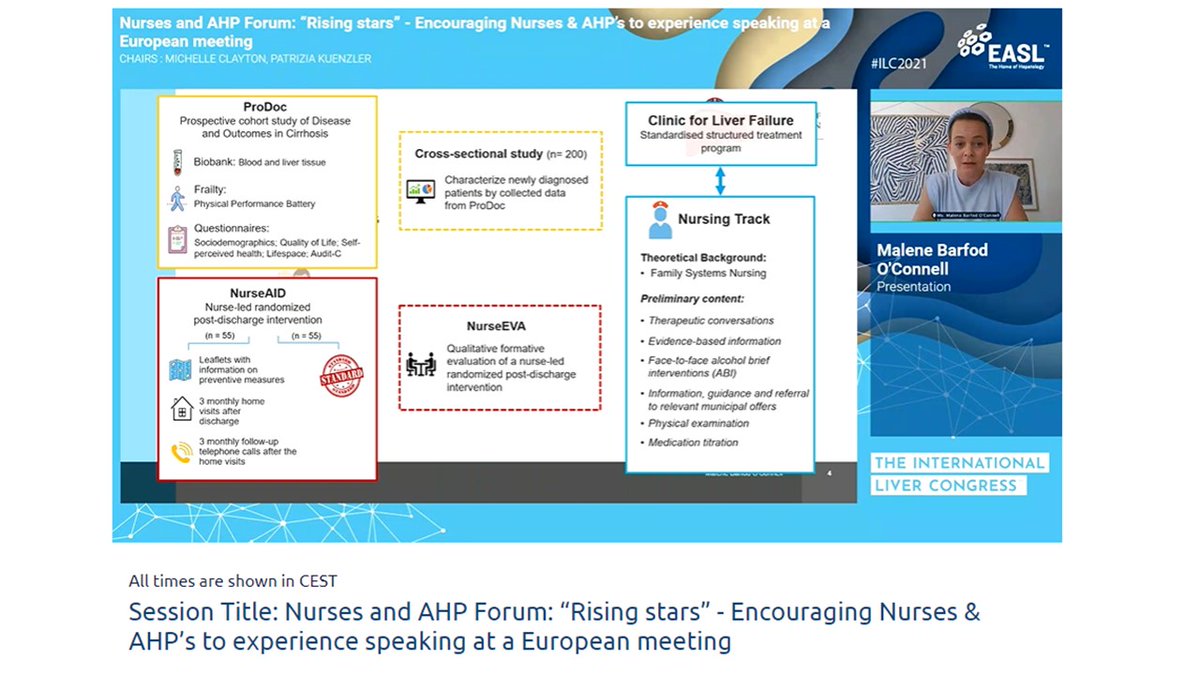Click the nurse icon beside Nursing Track
The width and height of the screenshot is (1200, 675).
point(659,219)
